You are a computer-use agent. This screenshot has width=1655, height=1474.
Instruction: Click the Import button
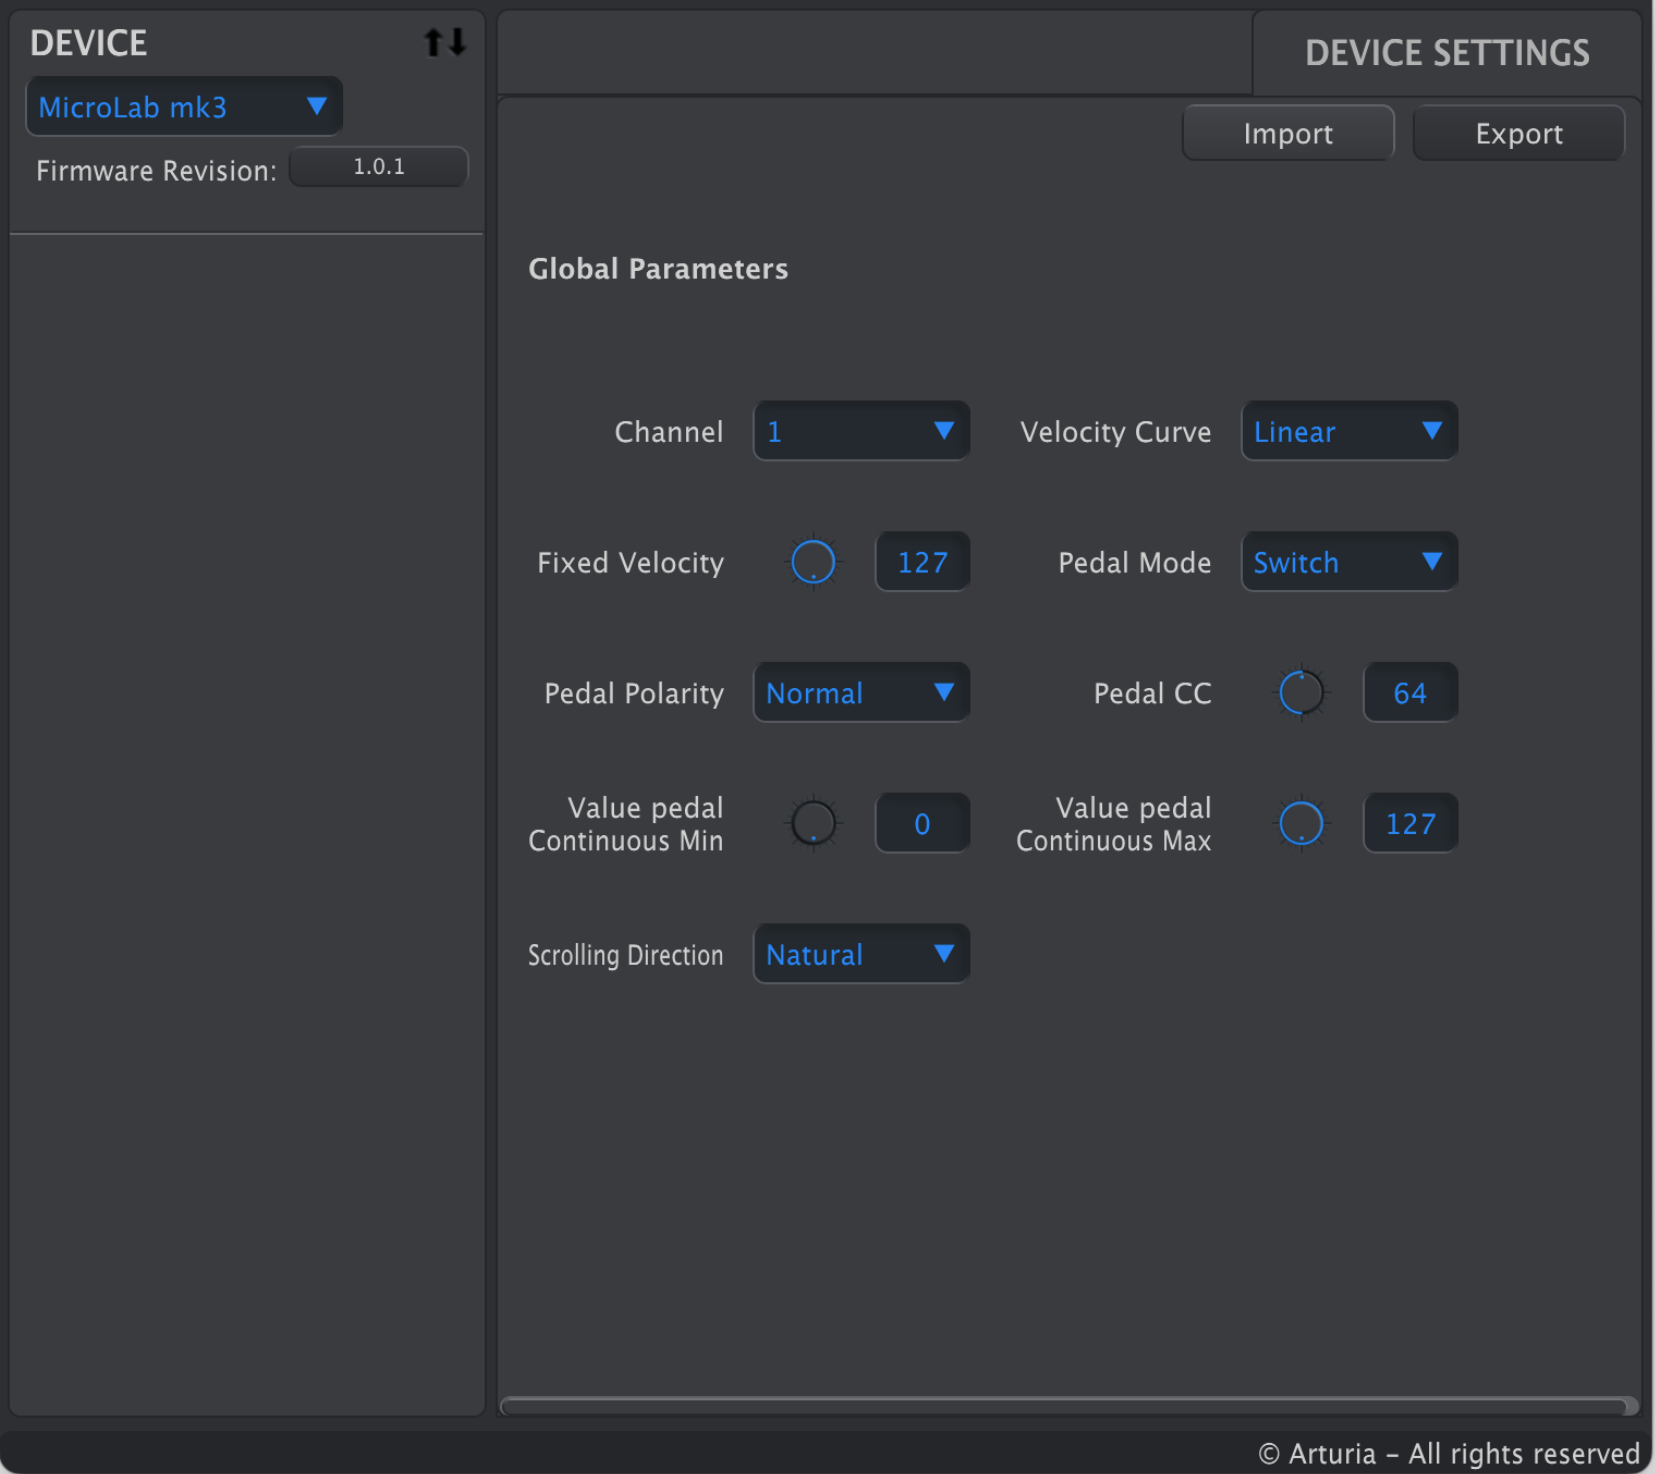[x=1288, y=133]
